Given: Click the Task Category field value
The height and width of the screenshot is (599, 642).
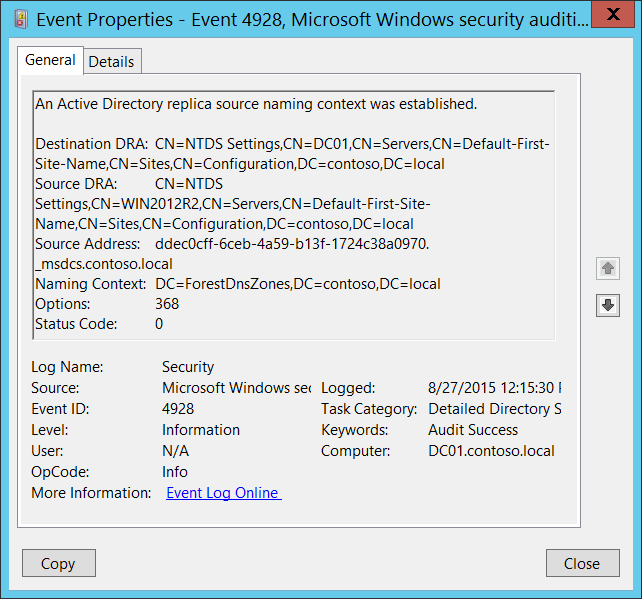Looking at the screenshot, I should click(494, 409).
